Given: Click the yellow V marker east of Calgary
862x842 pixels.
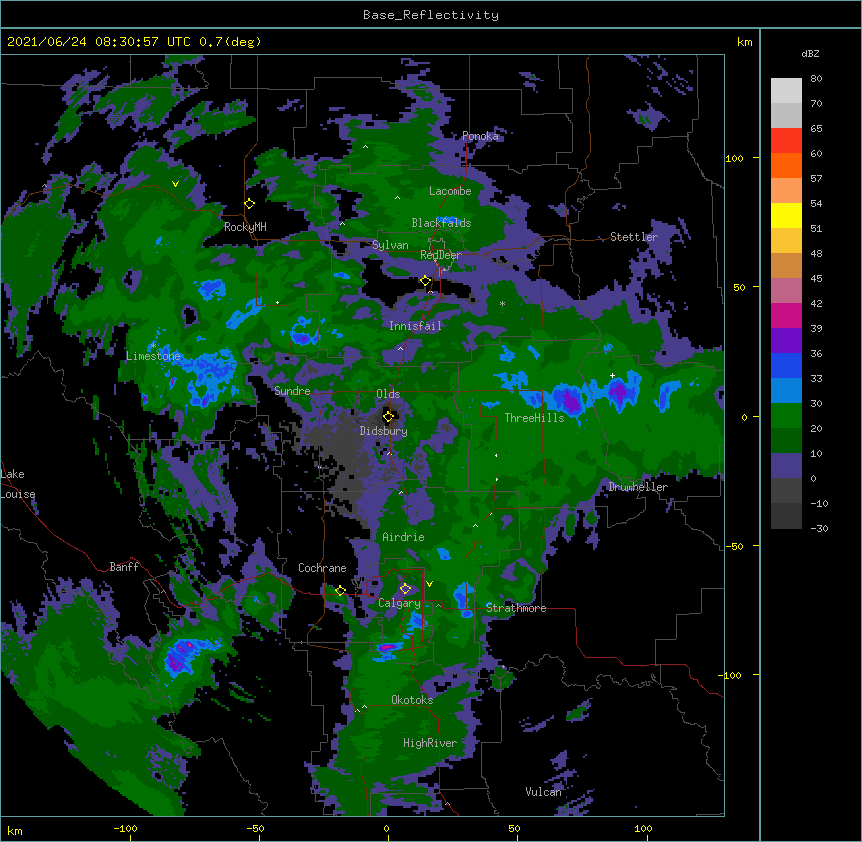Looking at the screenshot, I should (429, 584).
